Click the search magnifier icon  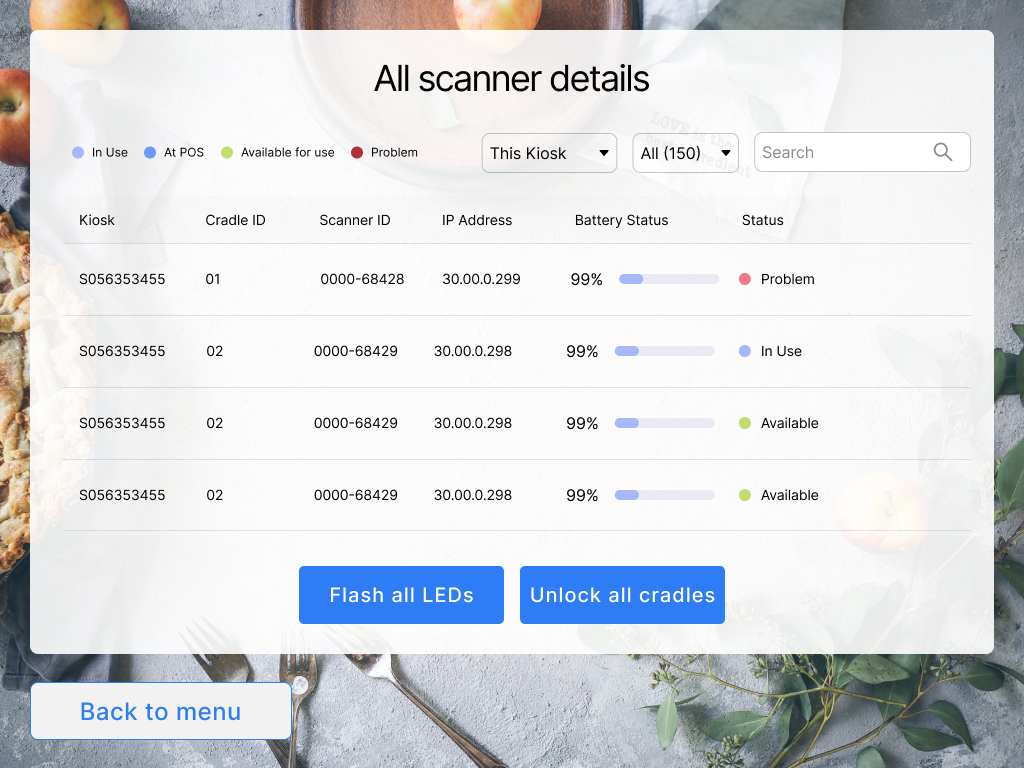pyautogui.click(x=942, y=152)
